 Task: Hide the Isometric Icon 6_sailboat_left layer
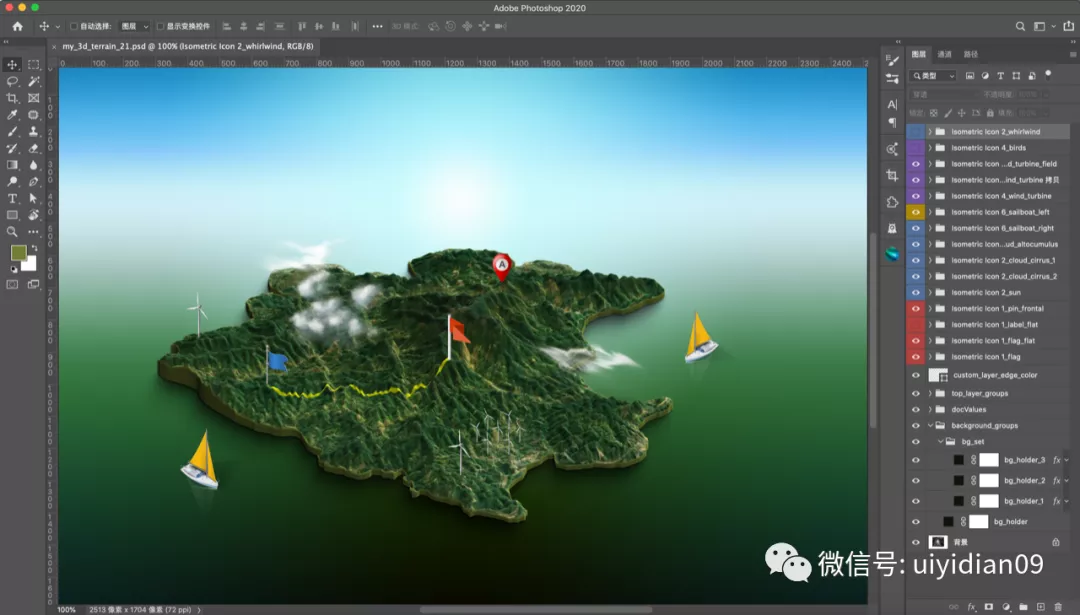[x=915, y=212]
